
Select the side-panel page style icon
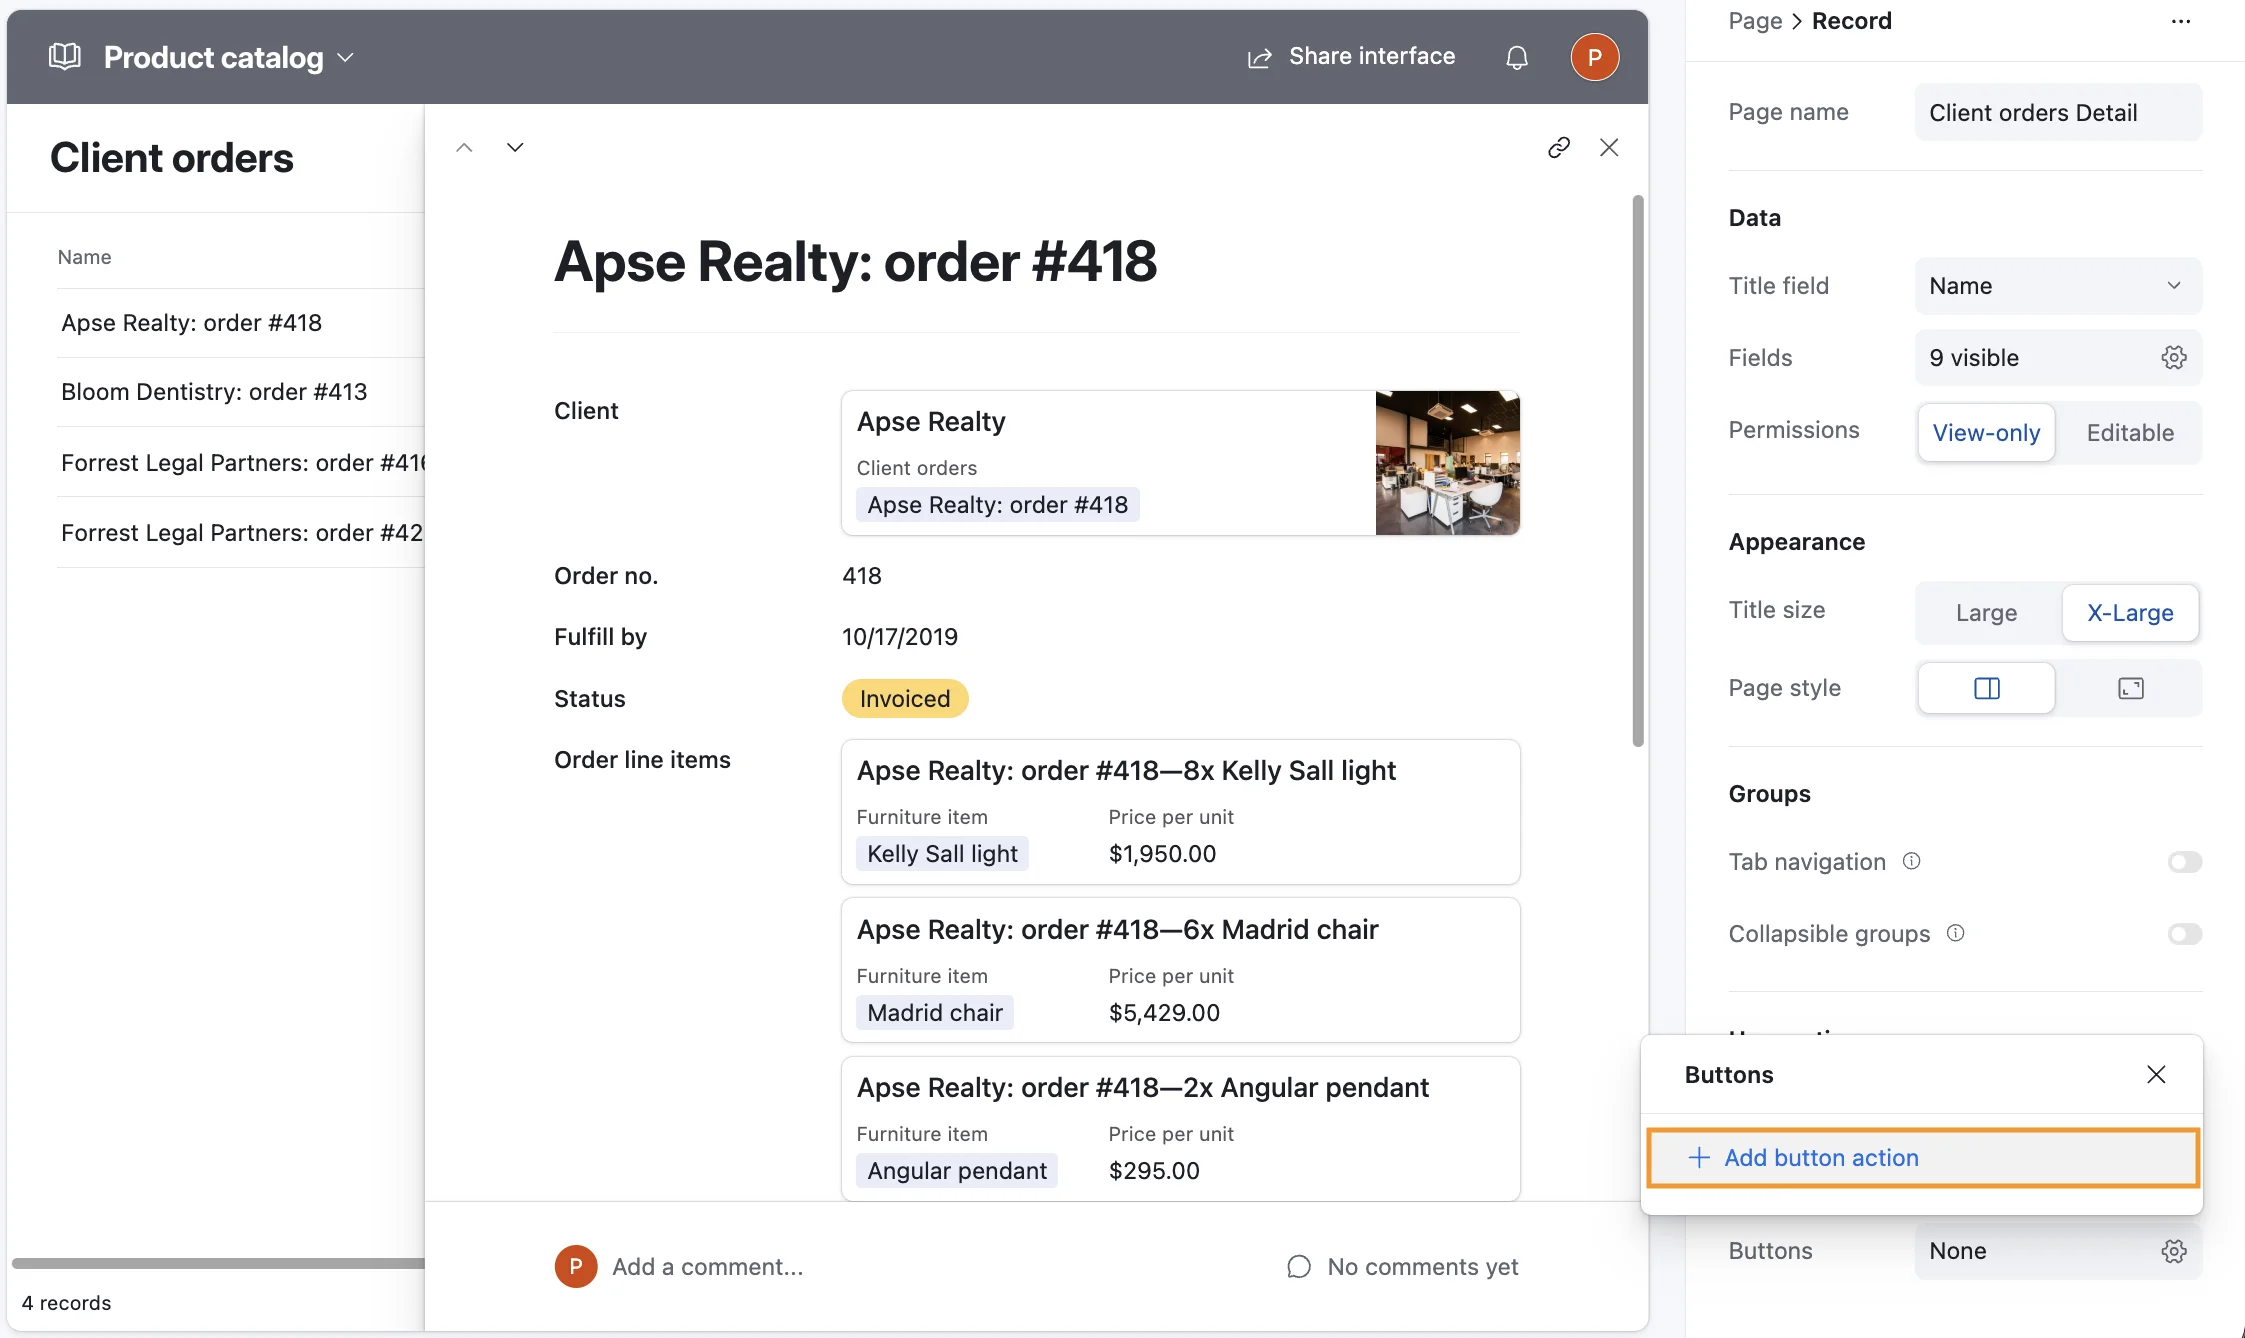(x=1986, y=688)
